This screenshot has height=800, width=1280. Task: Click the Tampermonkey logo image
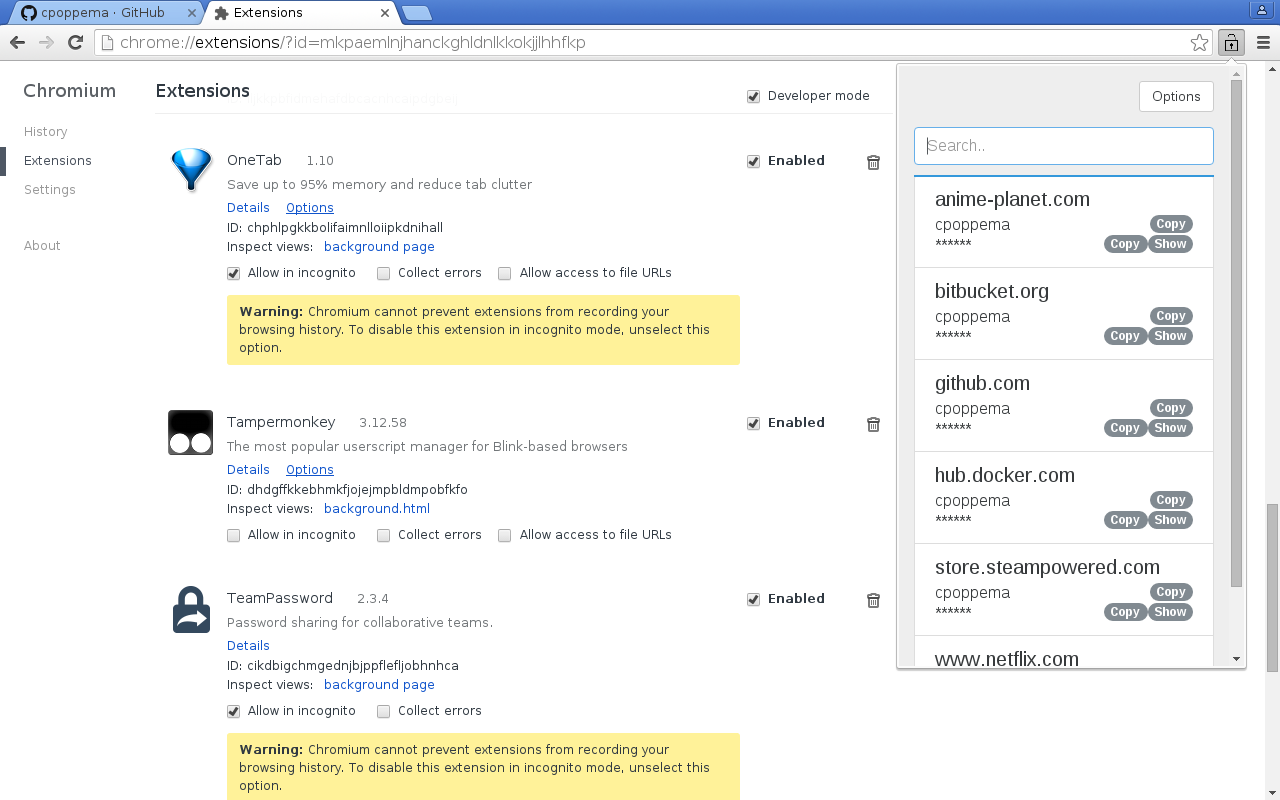[x=190, y=432]
